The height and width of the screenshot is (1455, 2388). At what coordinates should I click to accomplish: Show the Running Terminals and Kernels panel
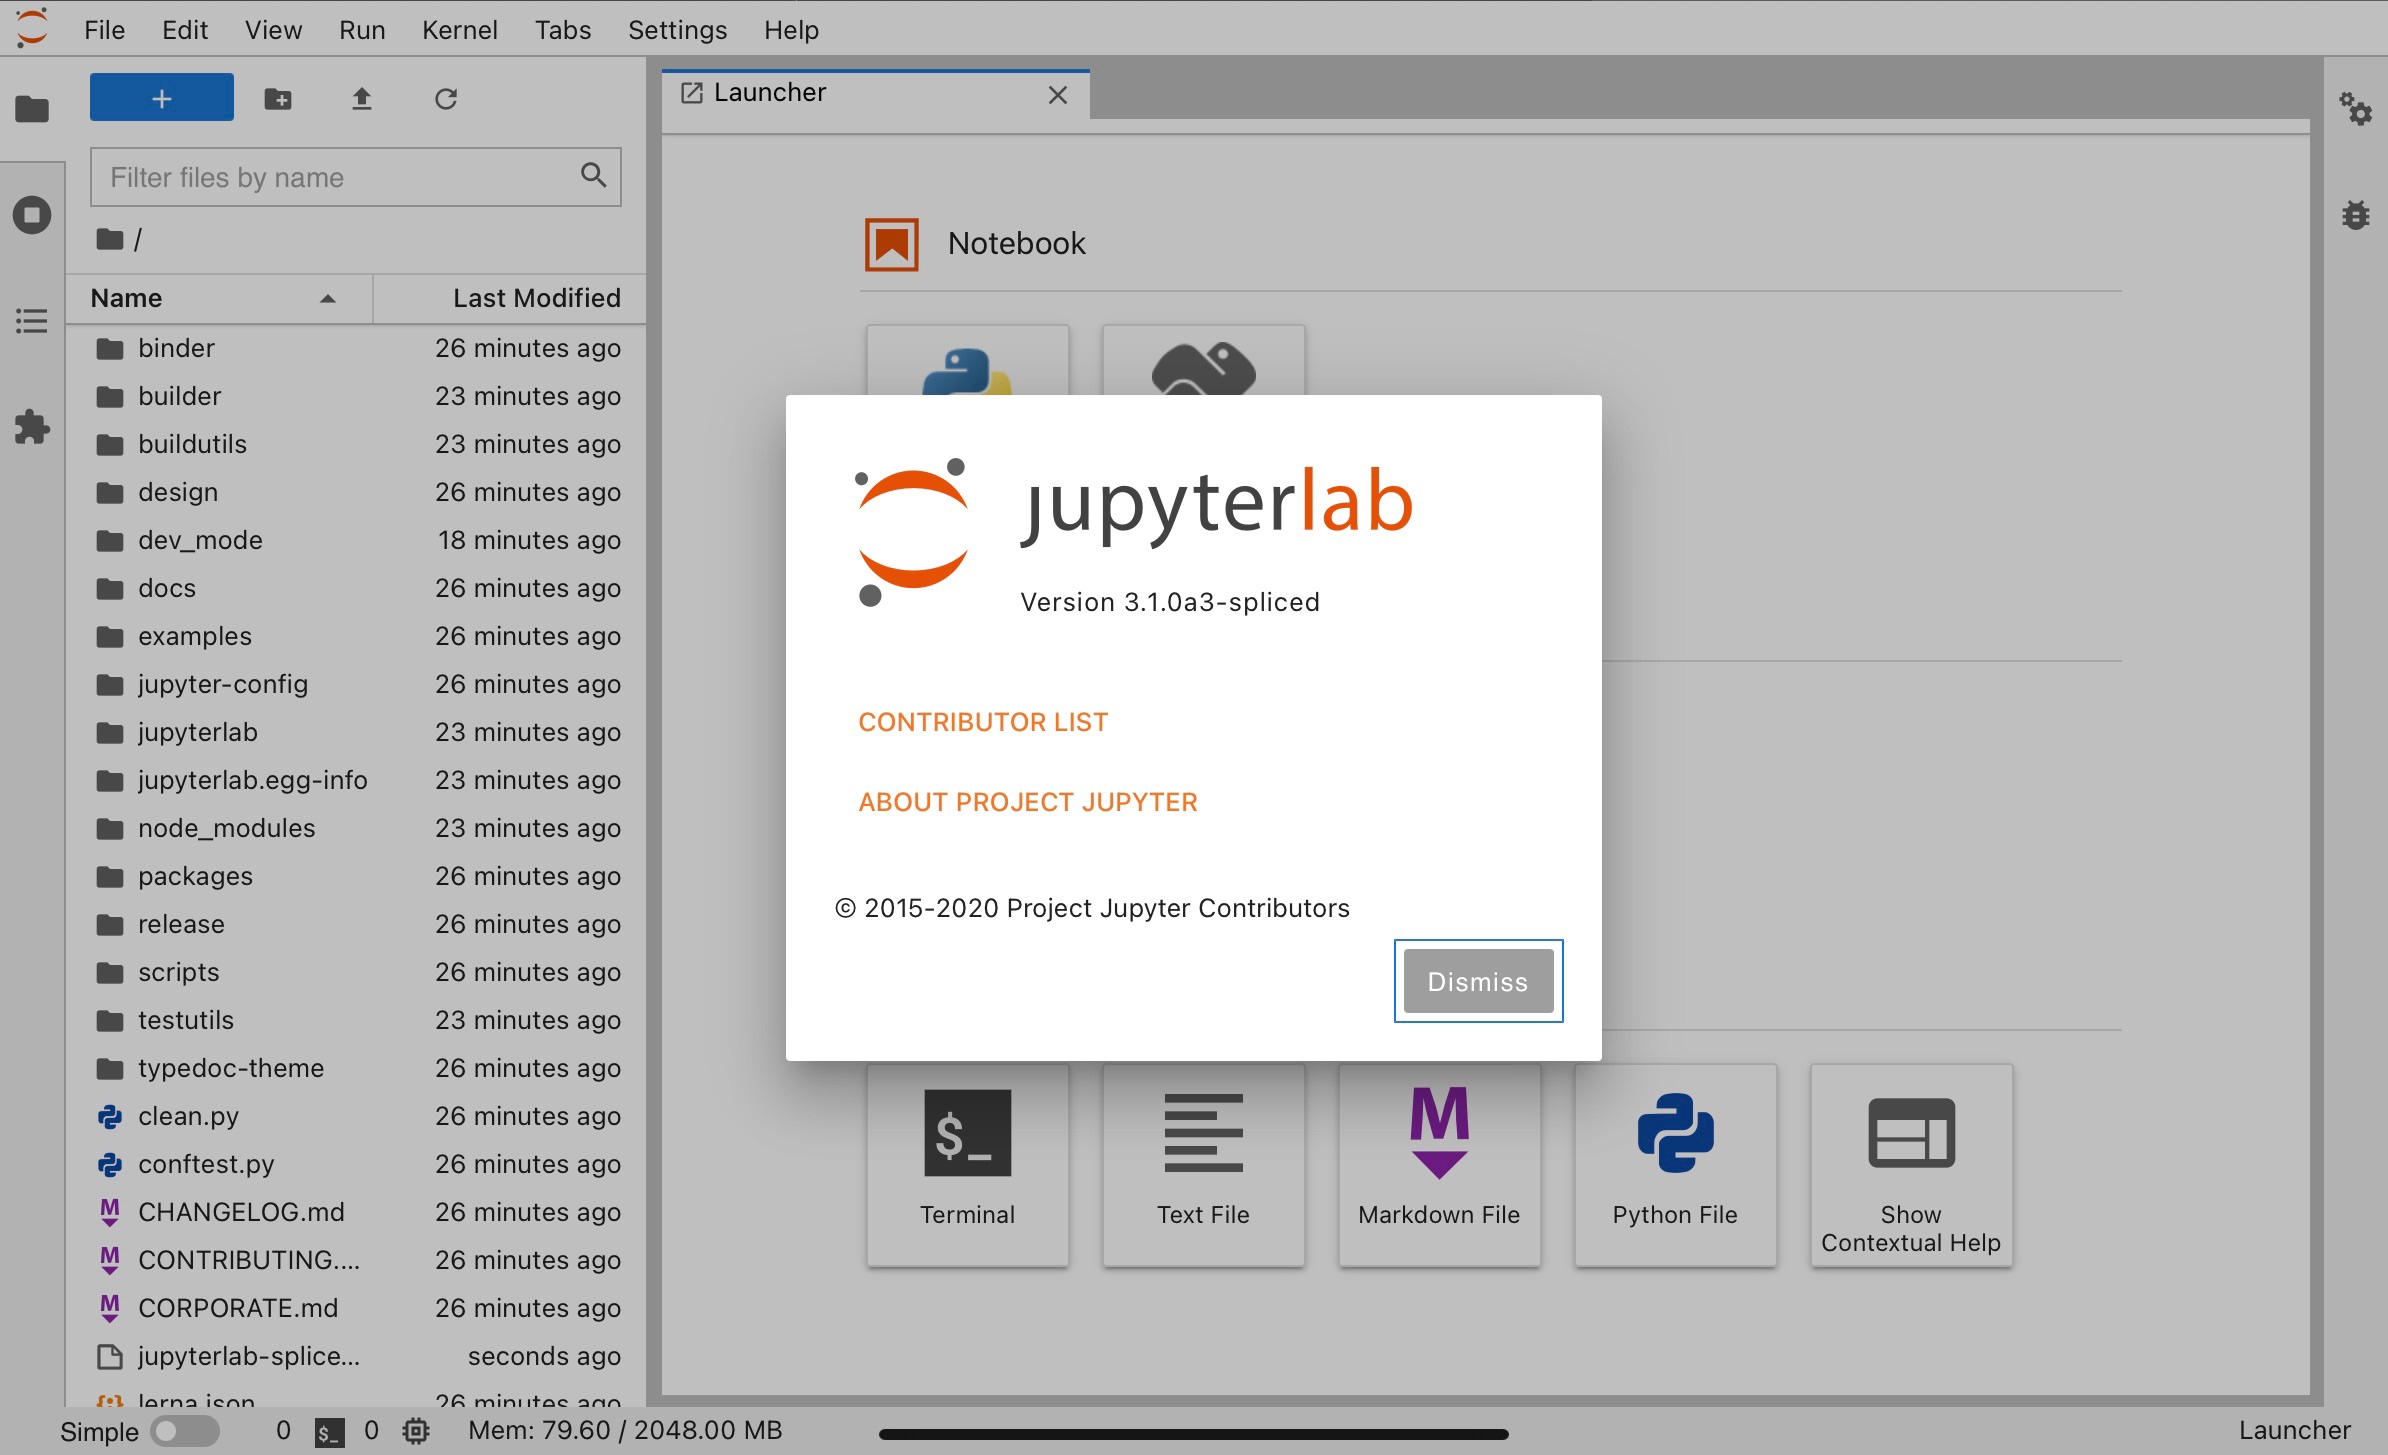pyautogui.click(x=31, y=214)
